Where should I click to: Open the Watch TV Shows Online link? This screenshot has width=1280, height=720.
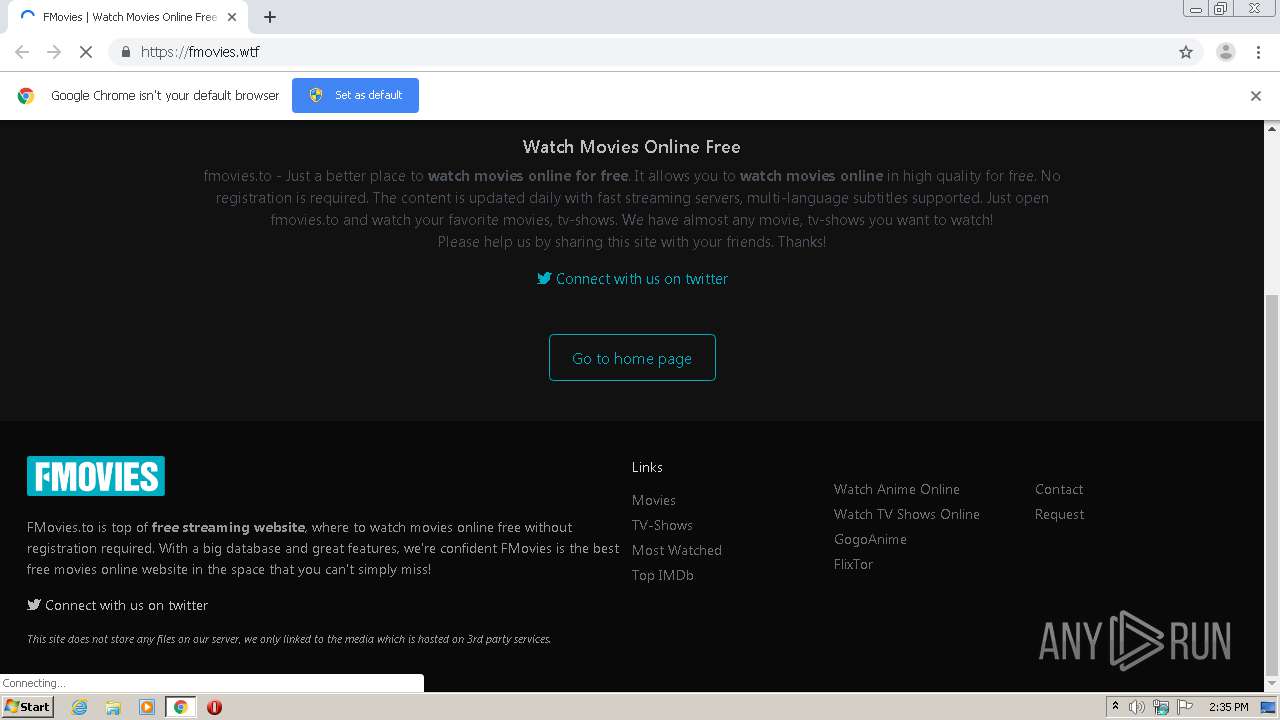coord(907,514)
